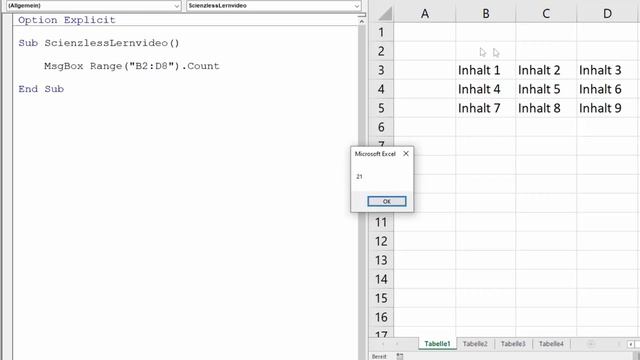Open the (Allgemein) object dropdown

pyautogui.click(x=93, y=6)
